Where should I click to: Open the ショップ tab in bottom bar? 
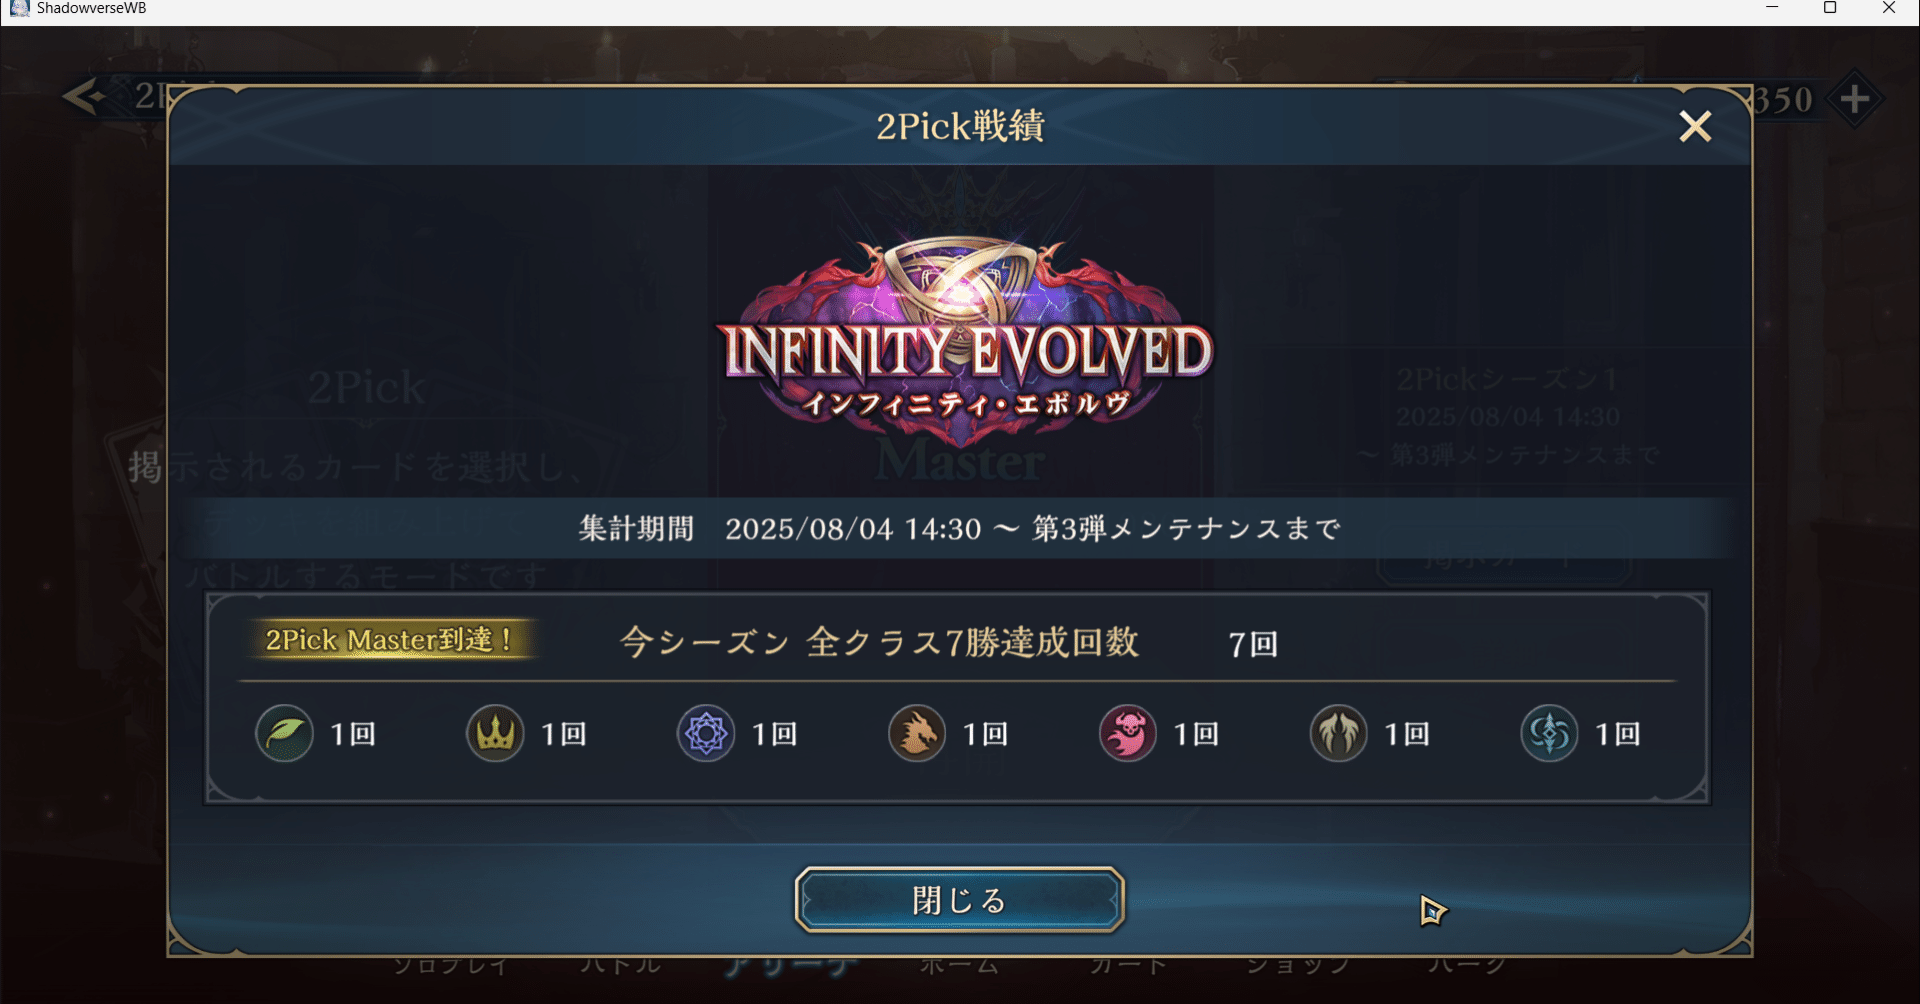click(1298, 965)
